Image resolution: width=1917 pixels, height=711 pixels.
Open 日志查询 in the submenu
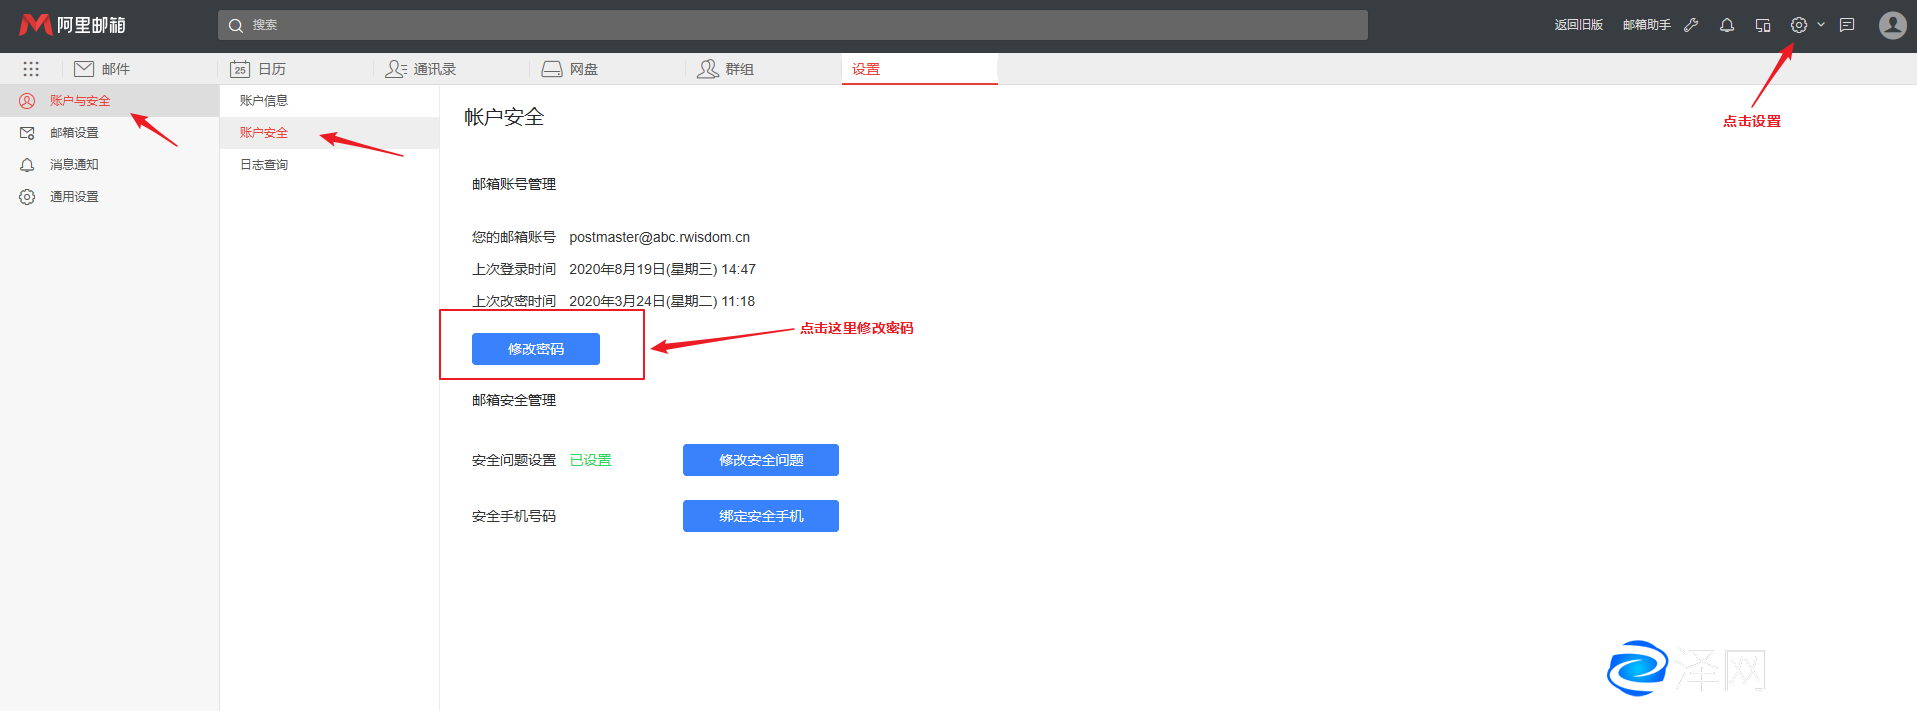coord(264,165)
